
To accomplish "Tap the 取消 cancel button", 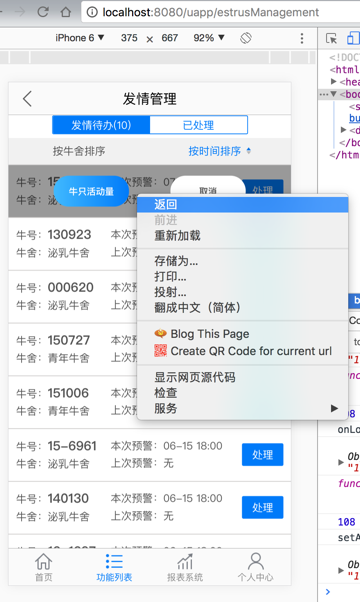I will pyautogui.click(x=208, y=186).
